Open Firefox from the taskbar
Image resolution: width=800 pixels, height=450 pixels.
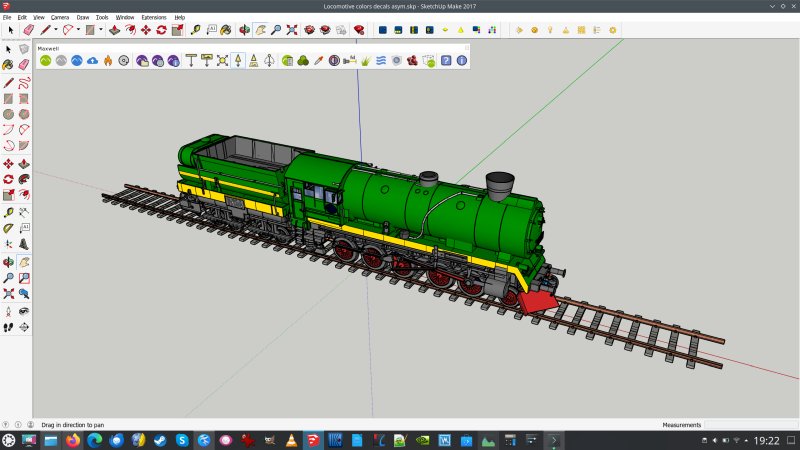click(x=73, y=440)
